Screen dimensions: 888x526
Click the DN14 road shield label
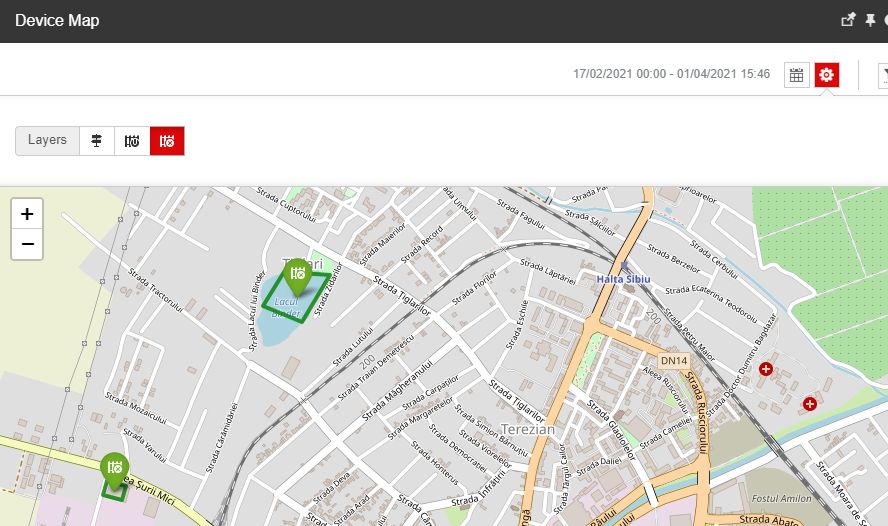tap(673, 360)
